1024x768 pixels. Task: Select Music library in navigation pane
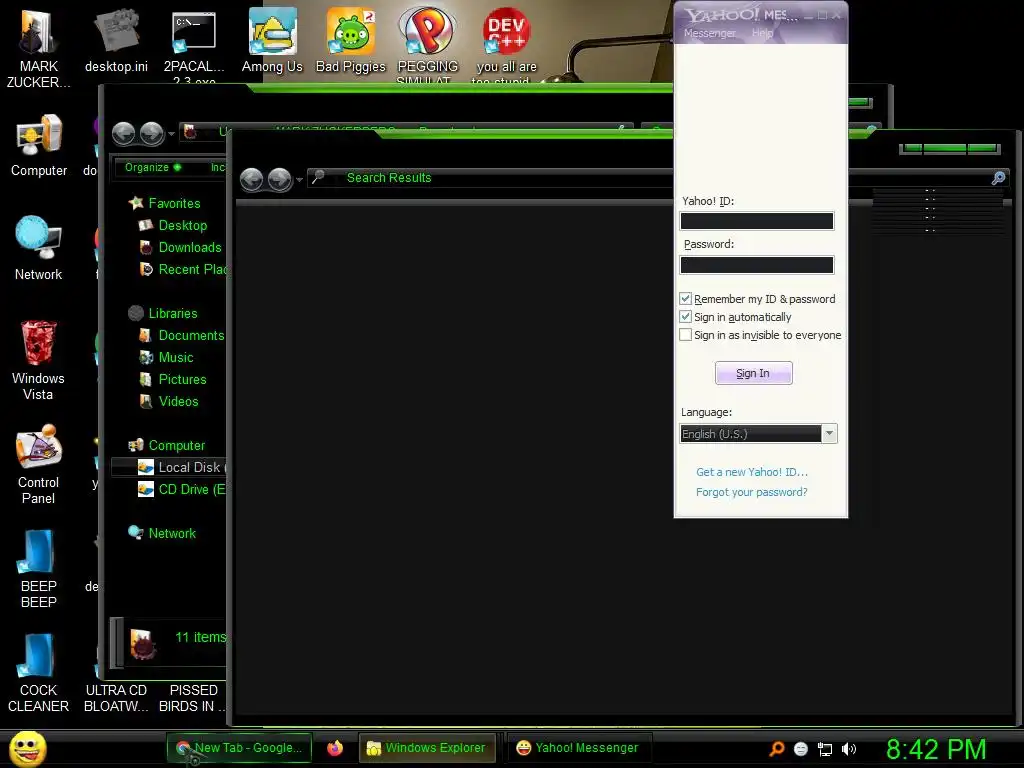[175, 358]
